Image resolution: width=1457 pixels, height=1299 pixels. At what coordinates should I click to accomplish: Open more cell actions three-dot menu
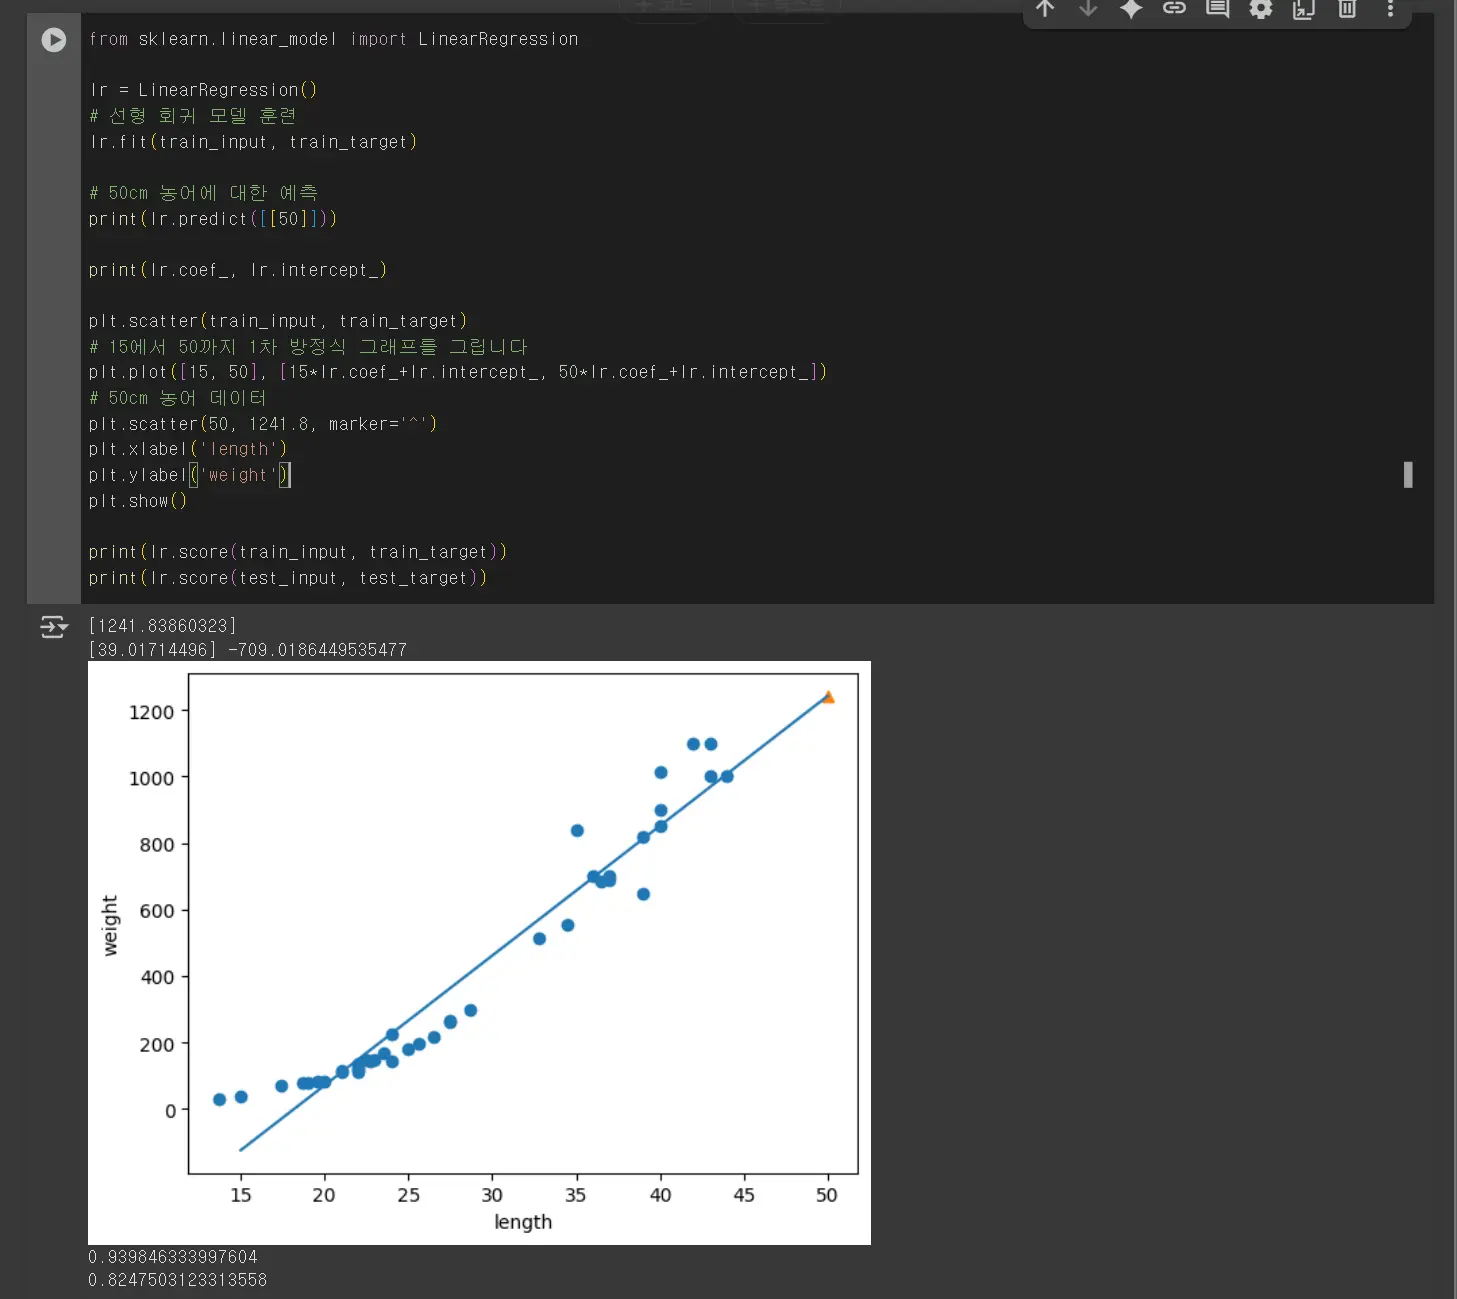tap(1390, 9)
